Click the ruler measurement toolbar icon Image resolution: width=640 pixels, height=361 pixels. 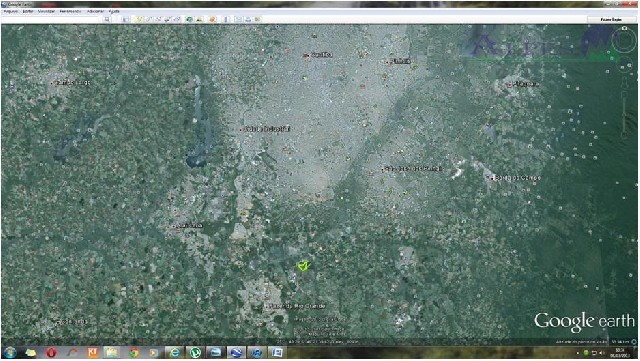pyautogui.click(x=226, y=19)
